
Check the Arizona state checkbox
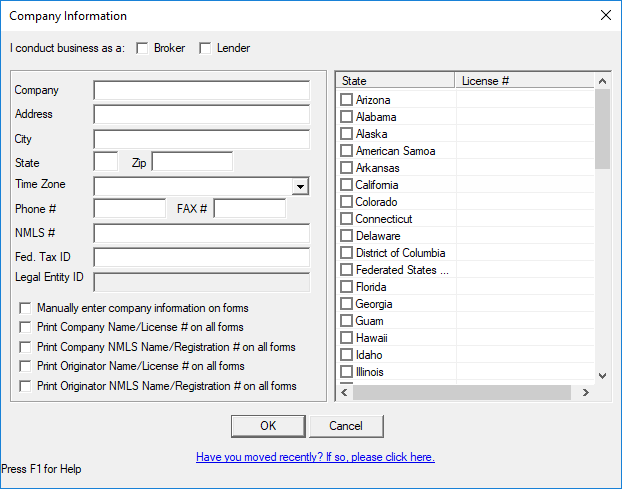point(346,100)
